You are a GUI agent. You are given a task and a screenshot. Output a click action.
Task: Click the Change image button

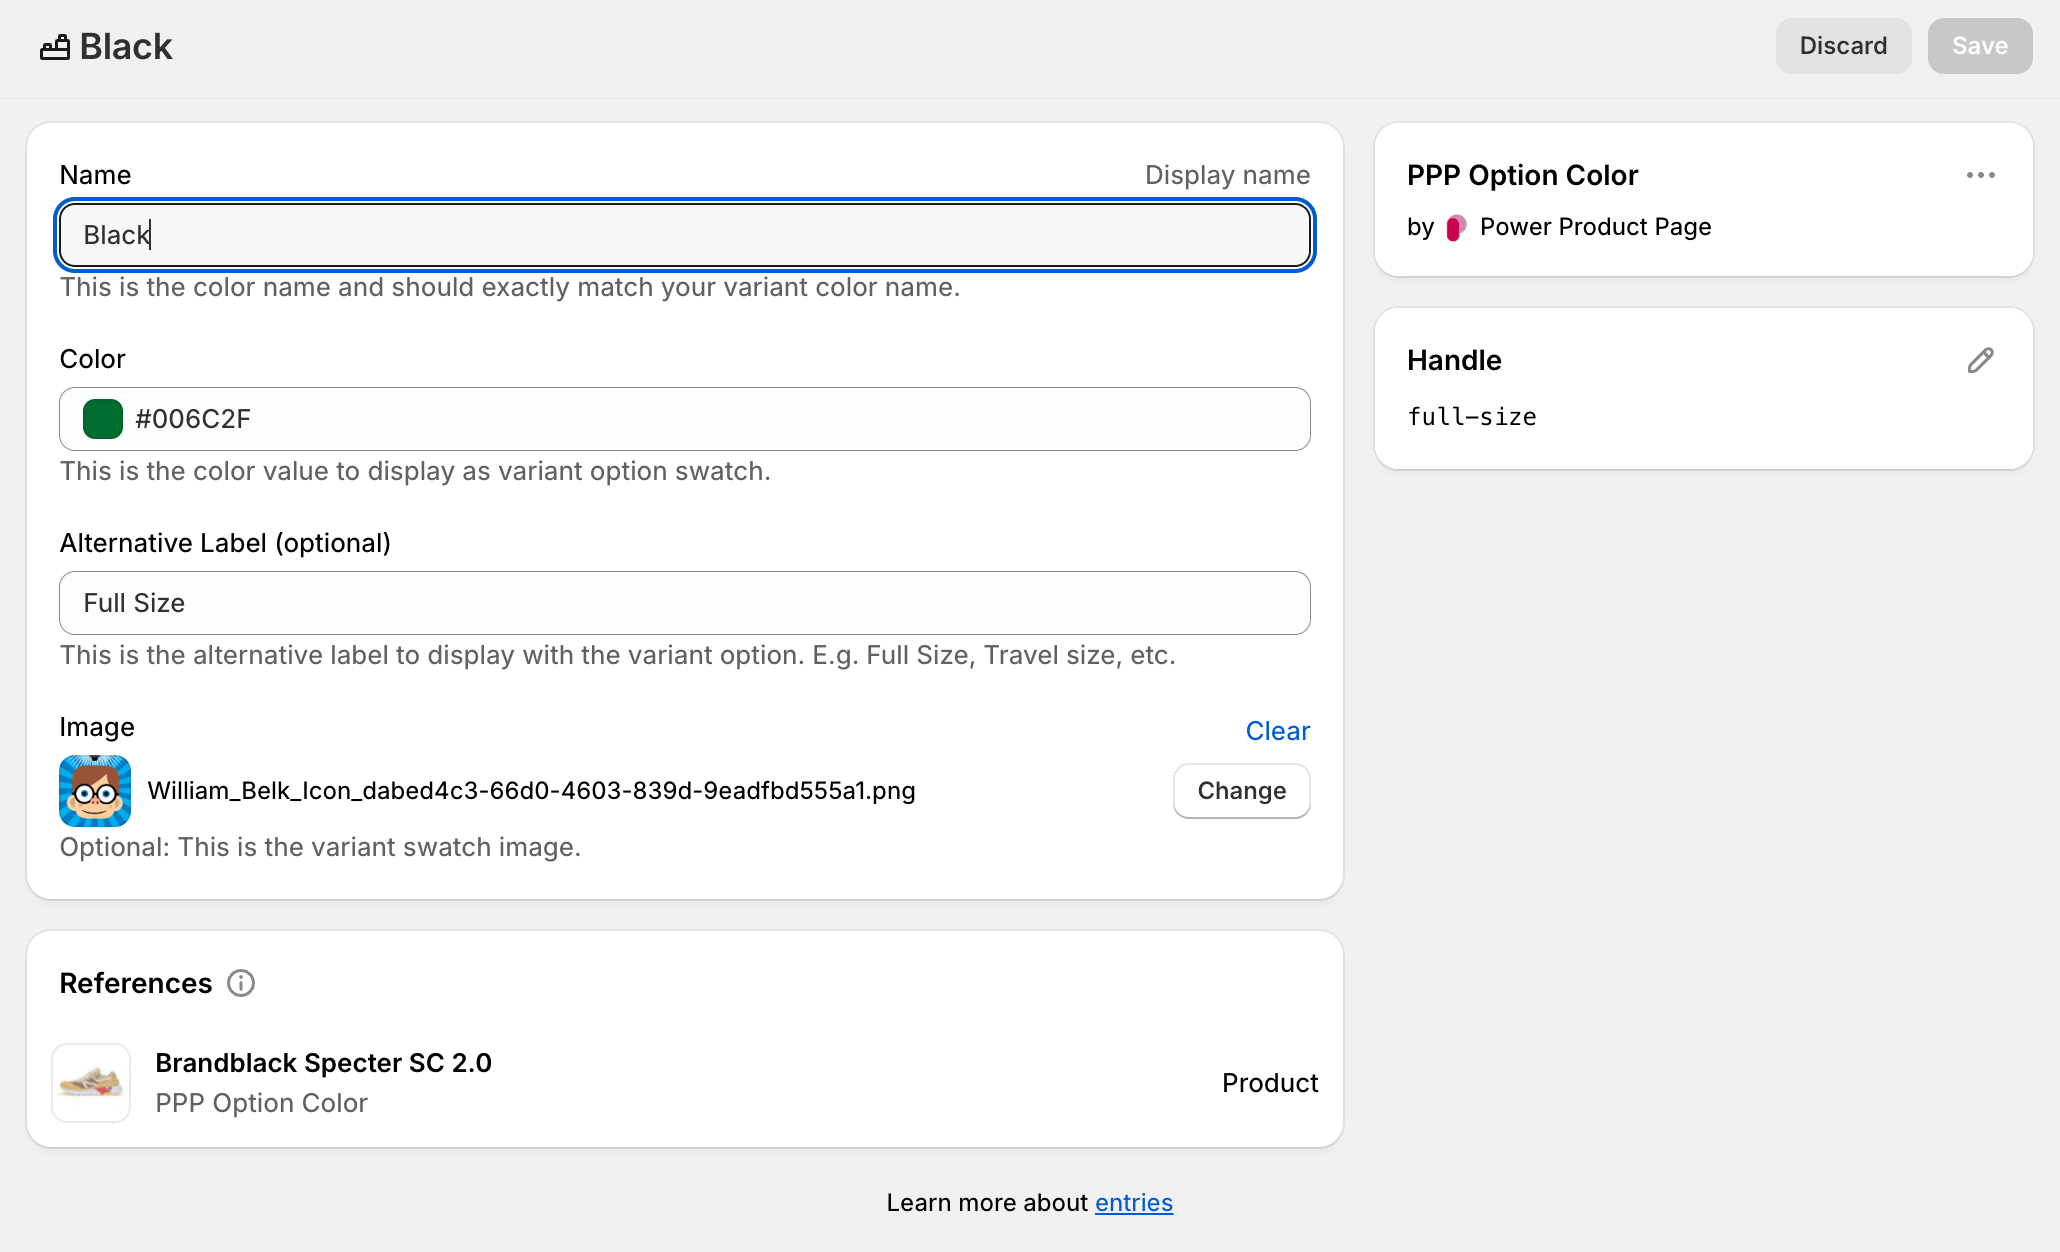pyautogui.click(x=1241, y=791)
